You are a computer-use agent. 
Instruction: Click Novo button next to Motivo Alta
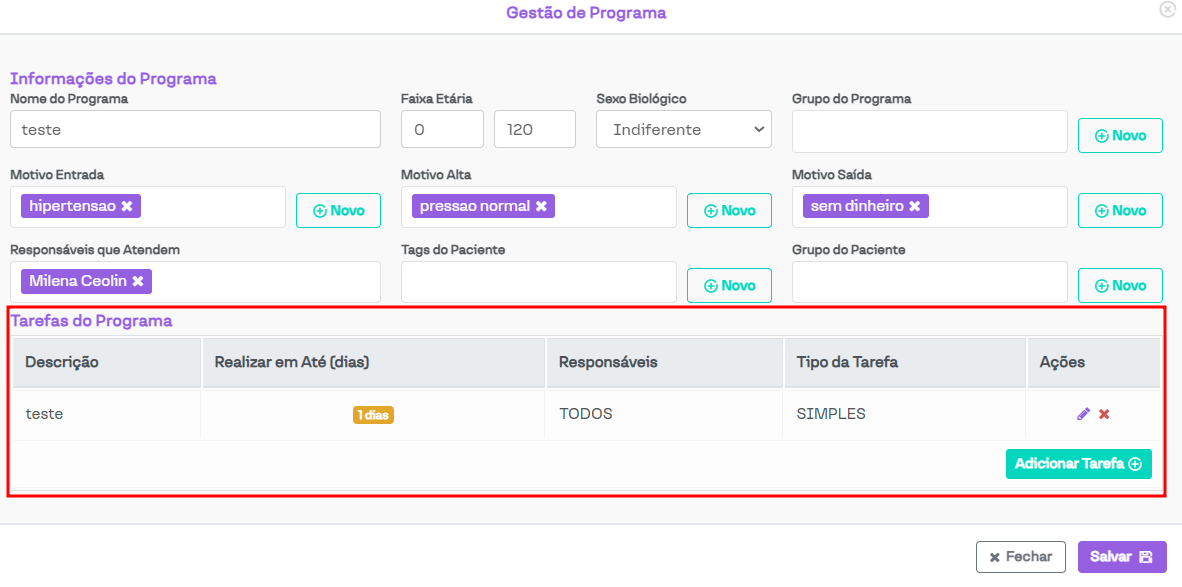click(x=729, y=210)
